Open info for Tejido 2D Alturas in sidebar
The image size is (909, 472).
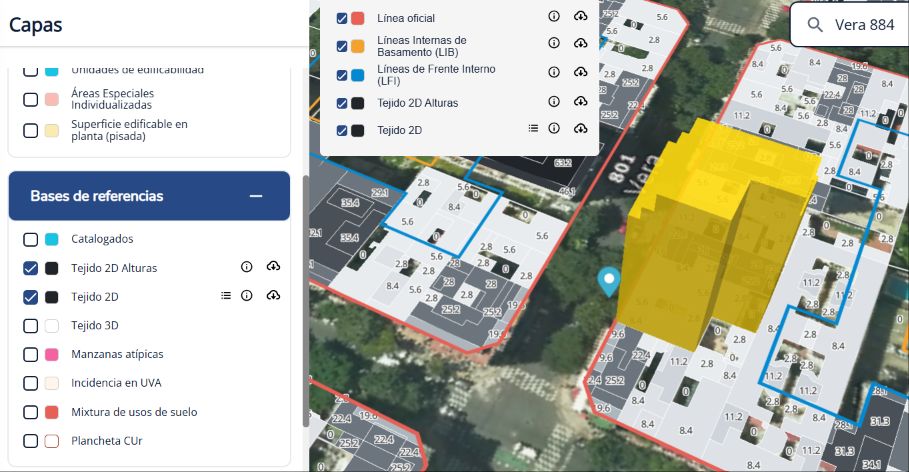[x=246, y=267]
